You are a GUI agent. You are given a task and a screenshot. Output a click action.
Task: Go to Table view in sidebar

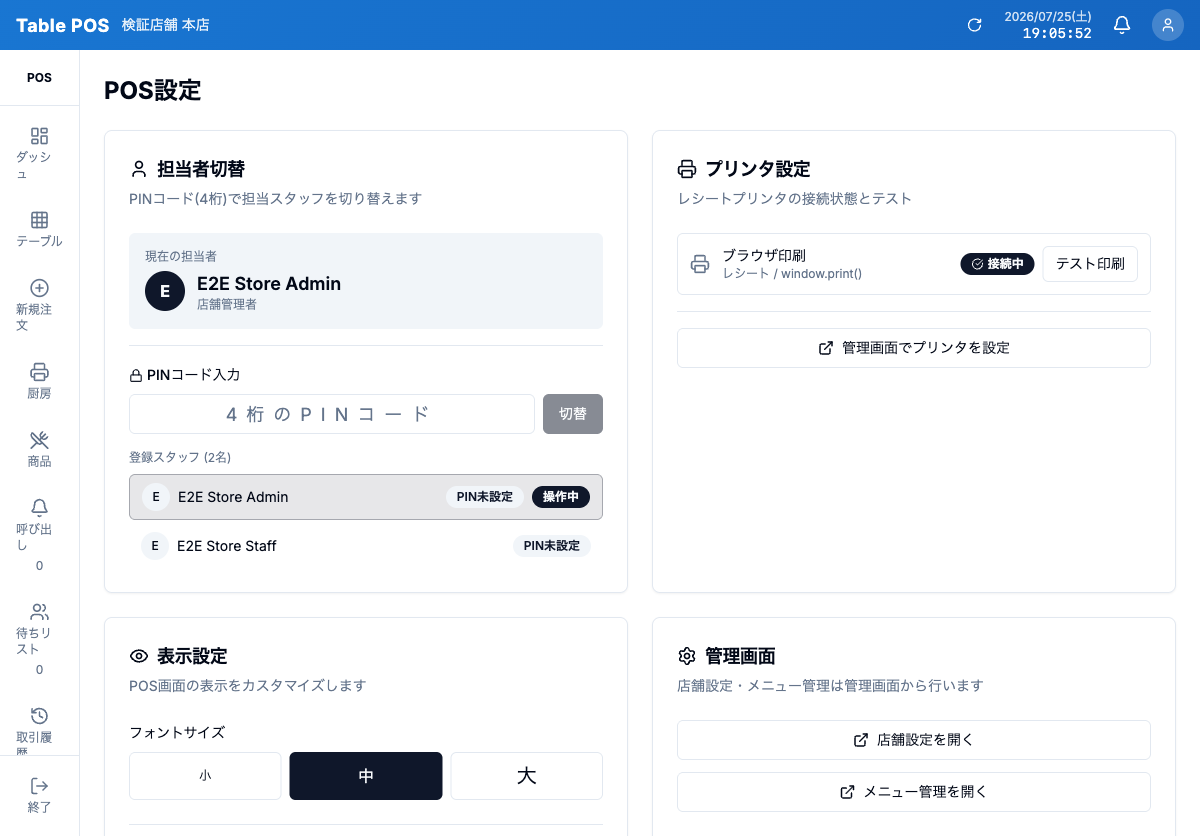(x=39, y=220)
